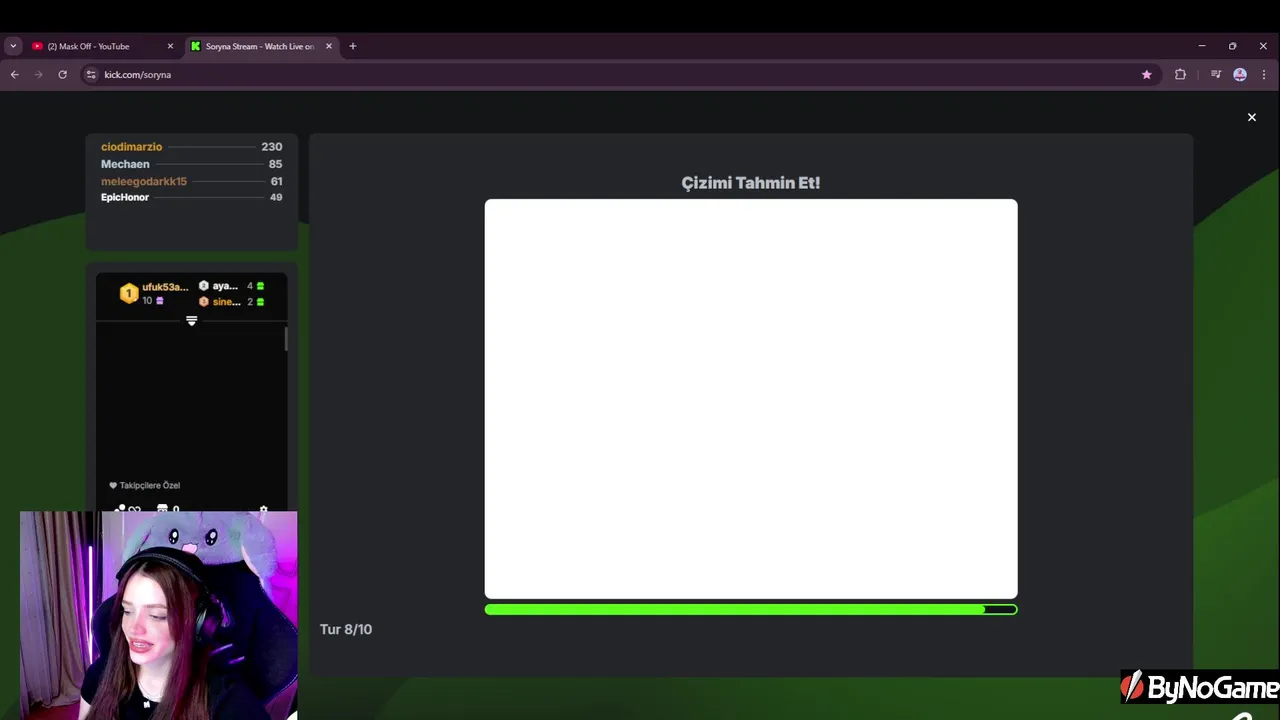Select player meleegodarkk15 in scoreboard
Screen dimensions: 1280x720
144,181
